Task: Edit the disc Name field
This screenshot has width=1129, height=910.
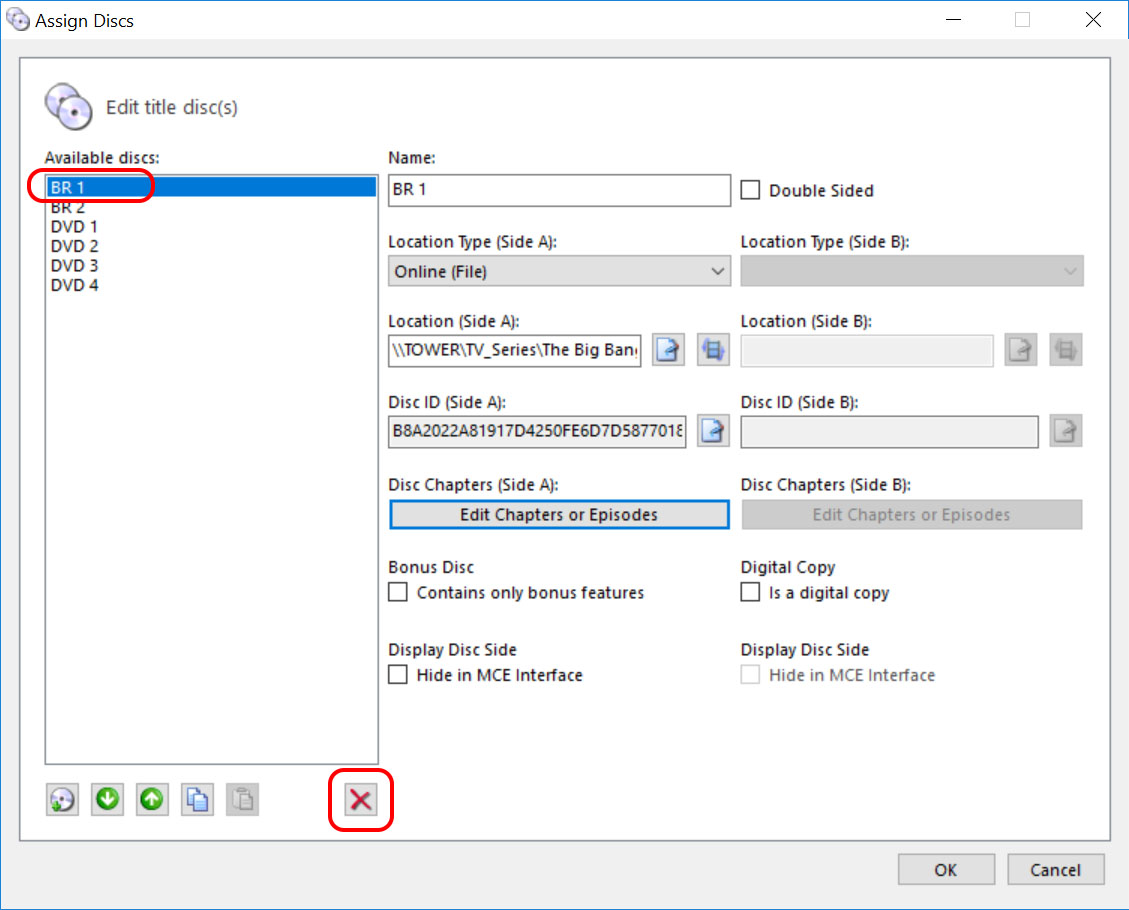Action: click(559, 190)
